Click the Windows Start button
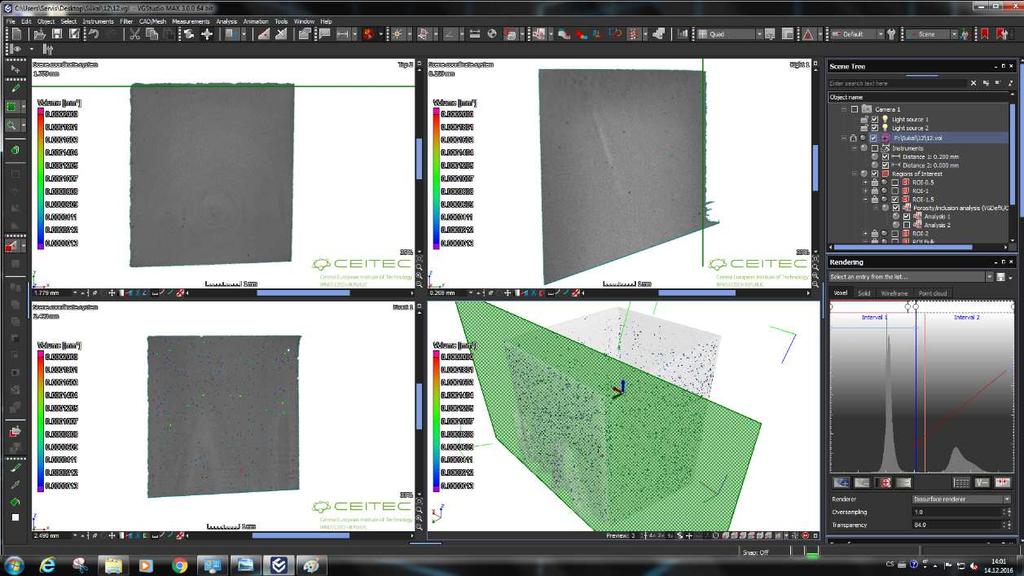The width and height of the screenshot is (1024, 576). click(14, 565)
